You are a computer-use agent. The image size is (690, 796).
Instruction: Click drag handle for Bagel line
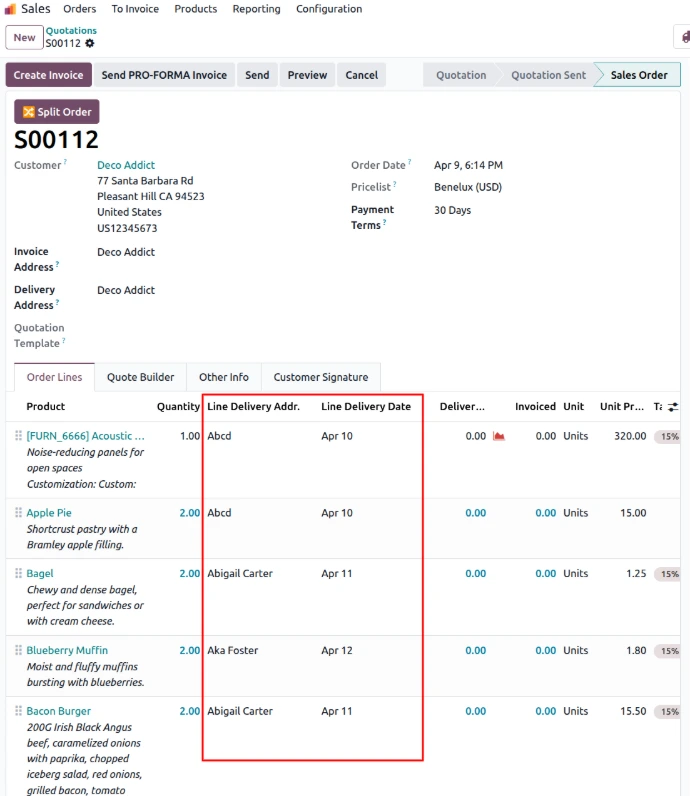pos(18,574)
